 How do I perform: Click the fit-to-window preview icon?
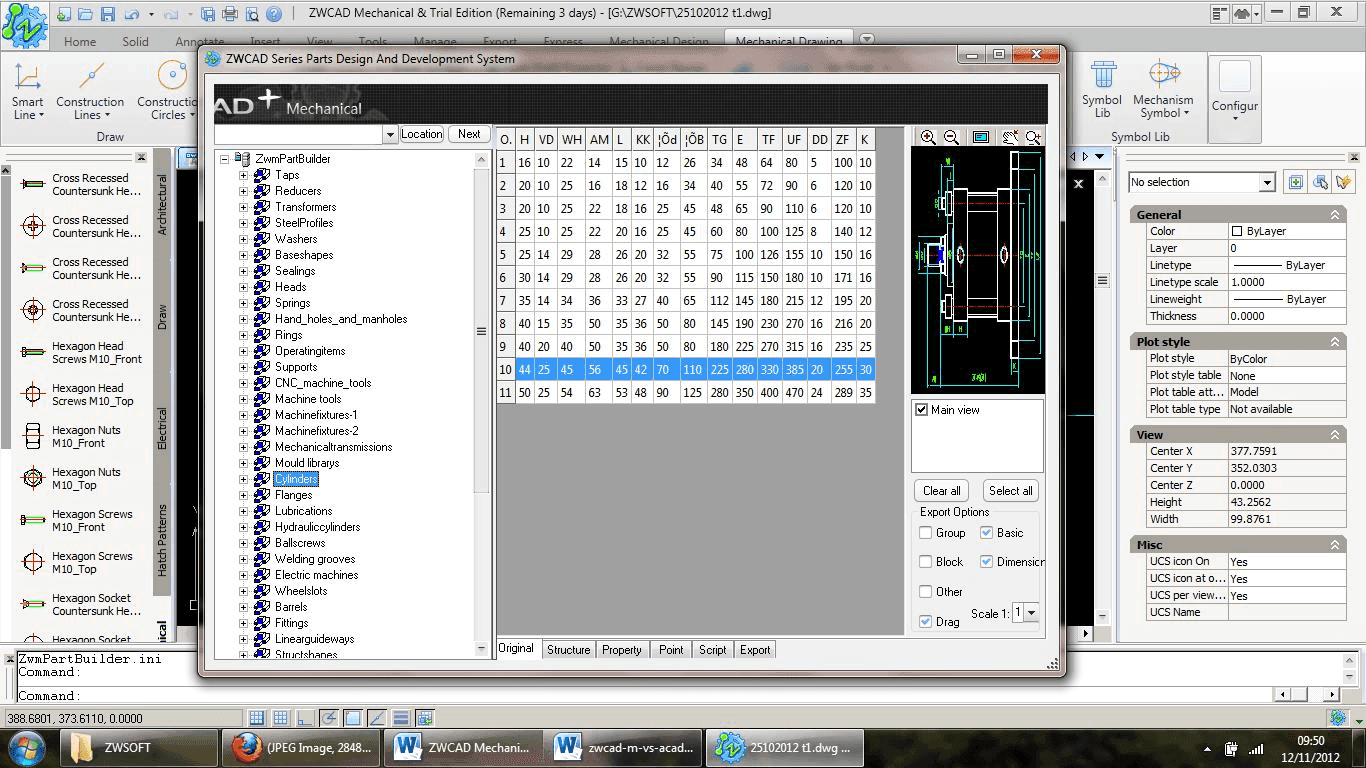[x=981, y=137]
